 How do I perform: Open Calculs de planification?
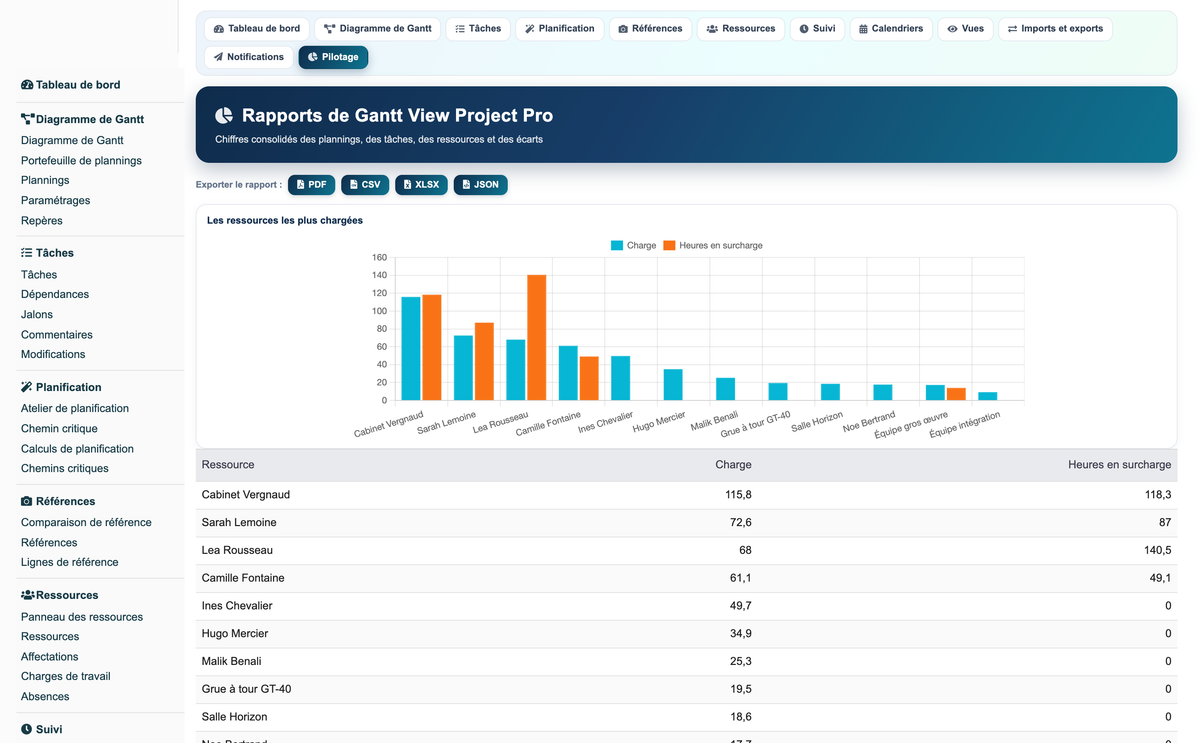point(77,449)
